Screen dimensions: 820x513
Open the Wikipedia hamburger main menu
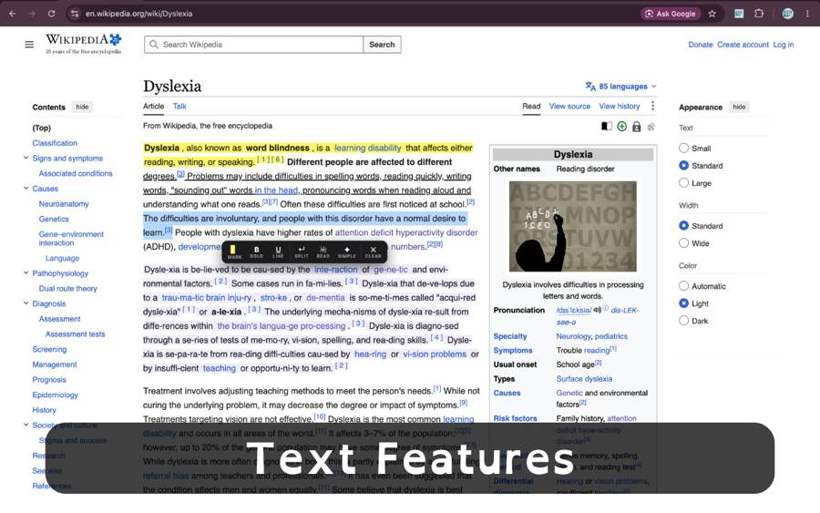29,44
